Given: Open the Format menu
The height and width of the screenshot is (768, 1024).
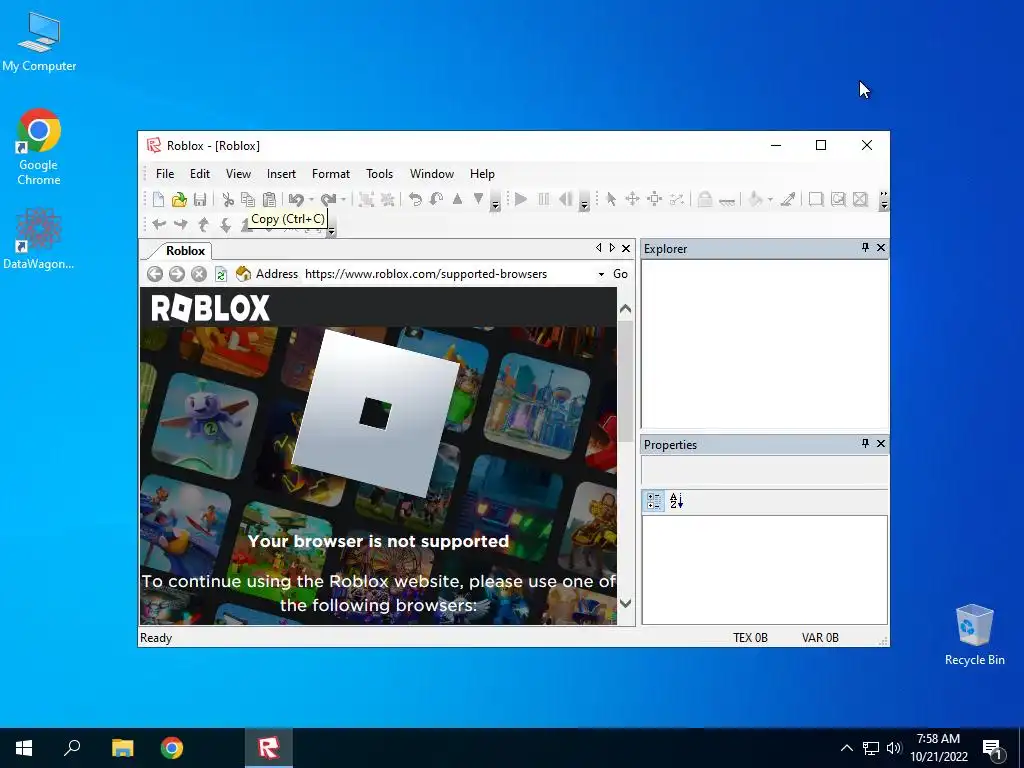Looking at the screenshot, I should pyautogui.click(x=331, y=174).
